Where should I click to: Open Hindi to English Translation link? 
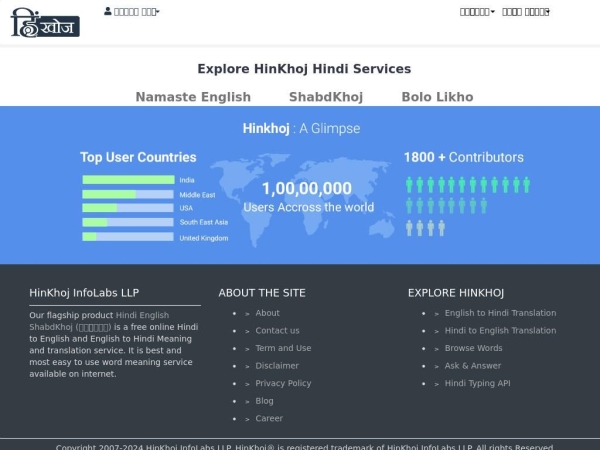click(x=500, y=331)
